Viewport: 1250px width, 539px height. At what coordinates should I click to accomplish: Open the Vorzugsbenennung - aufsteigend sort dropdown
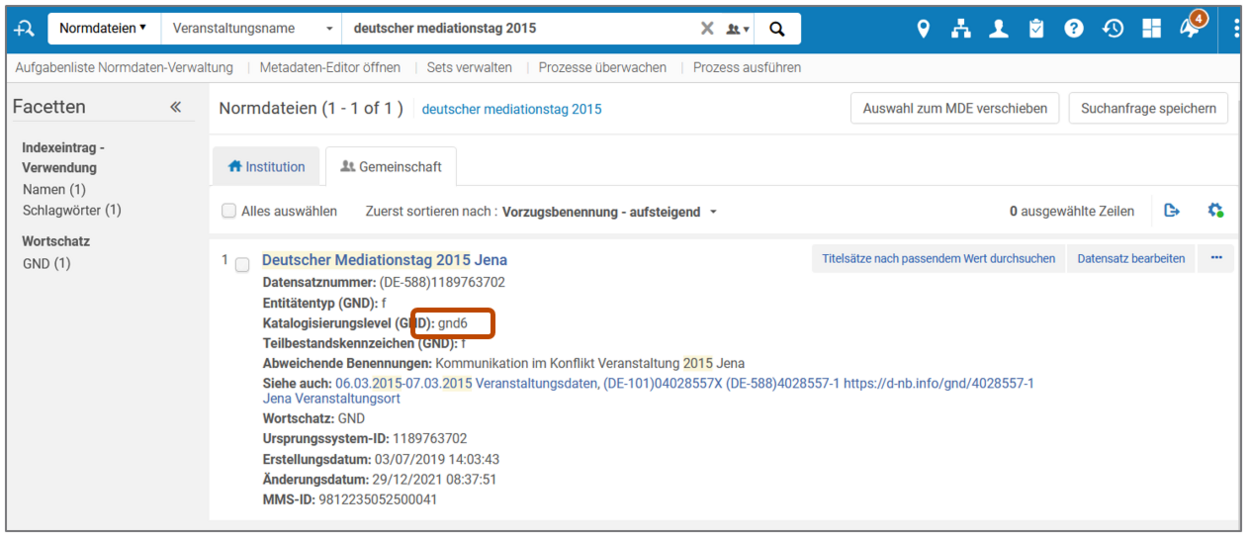click(x=610, y=212)
